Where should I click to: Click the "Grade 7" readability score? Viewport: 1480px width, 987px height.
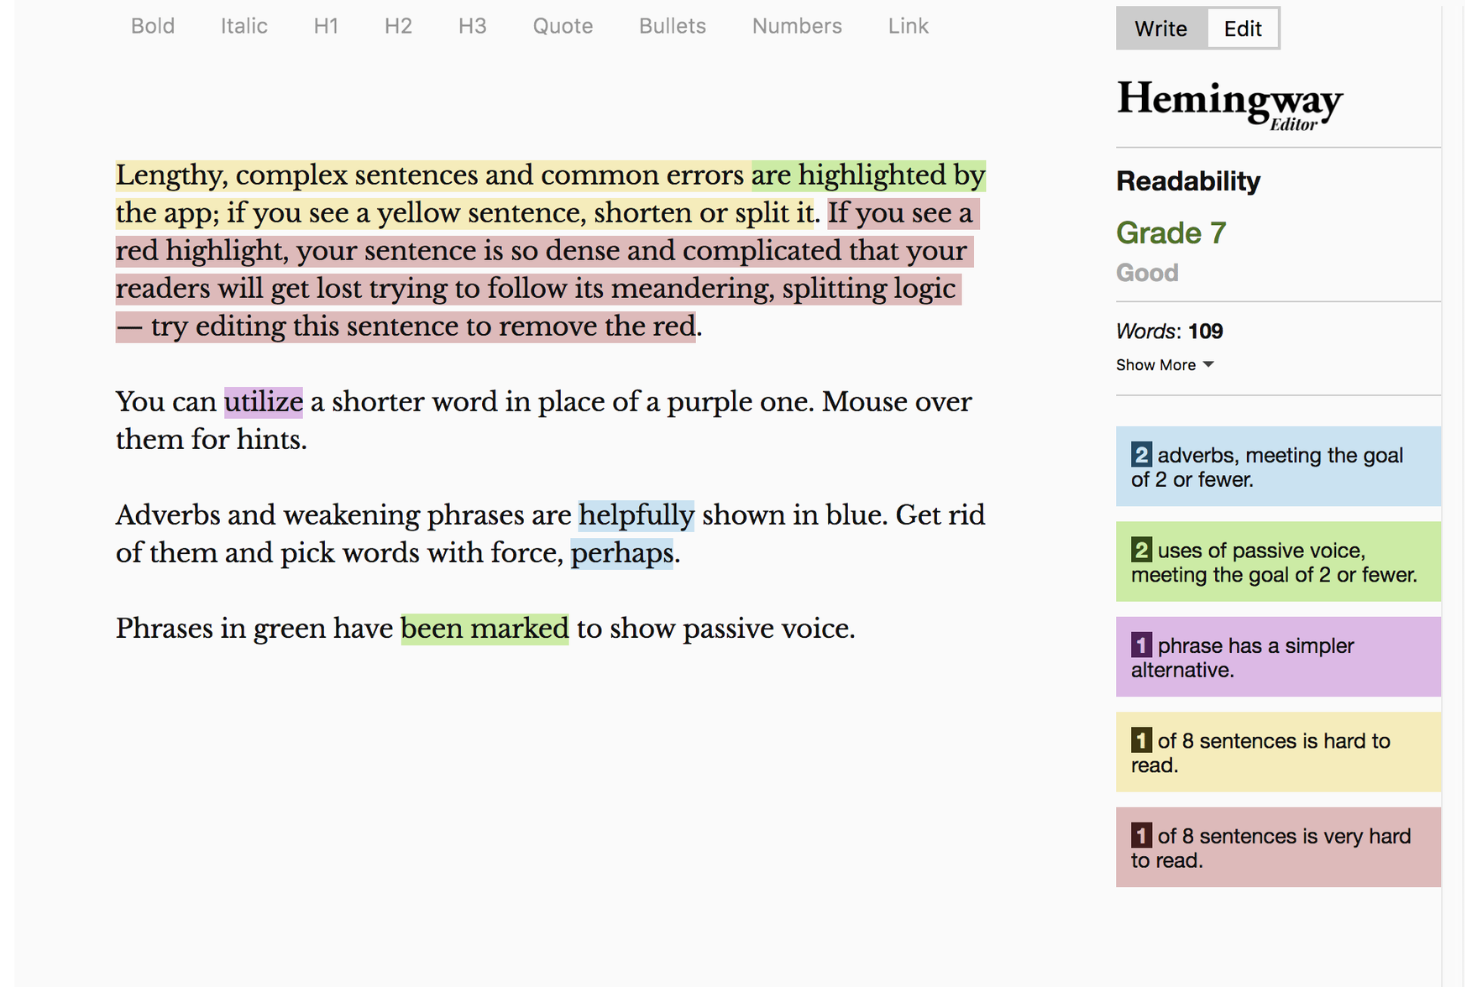click(x=1171, y=233)
